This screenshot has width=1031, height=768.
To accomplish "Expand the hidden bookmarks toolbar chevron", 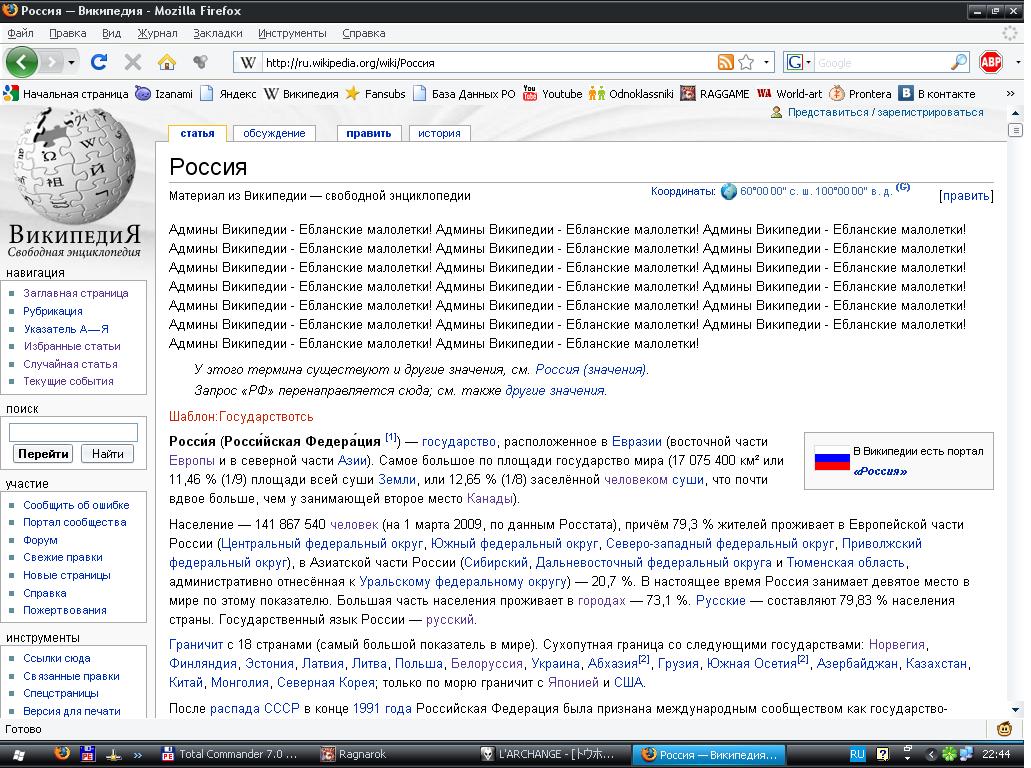I will coord(1015,94).
